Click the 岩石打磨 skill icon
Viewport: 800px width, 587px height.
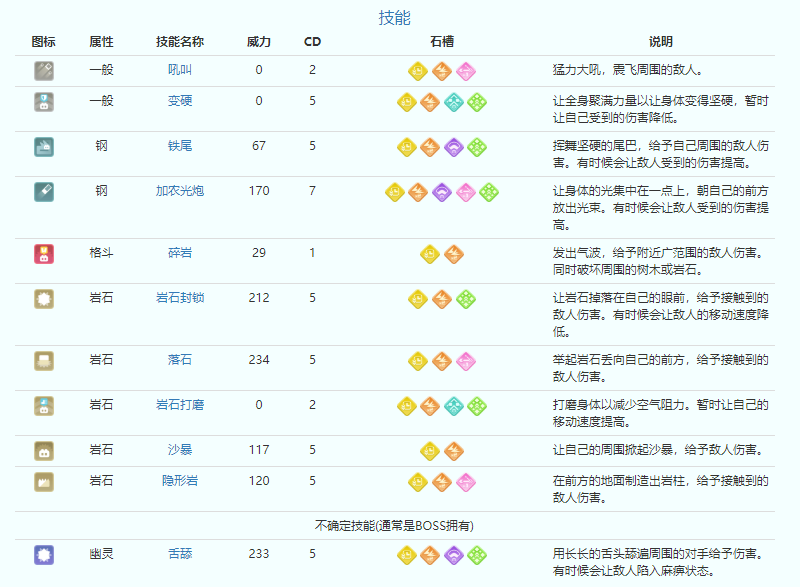pyautogui.click(x=44, y=406)
